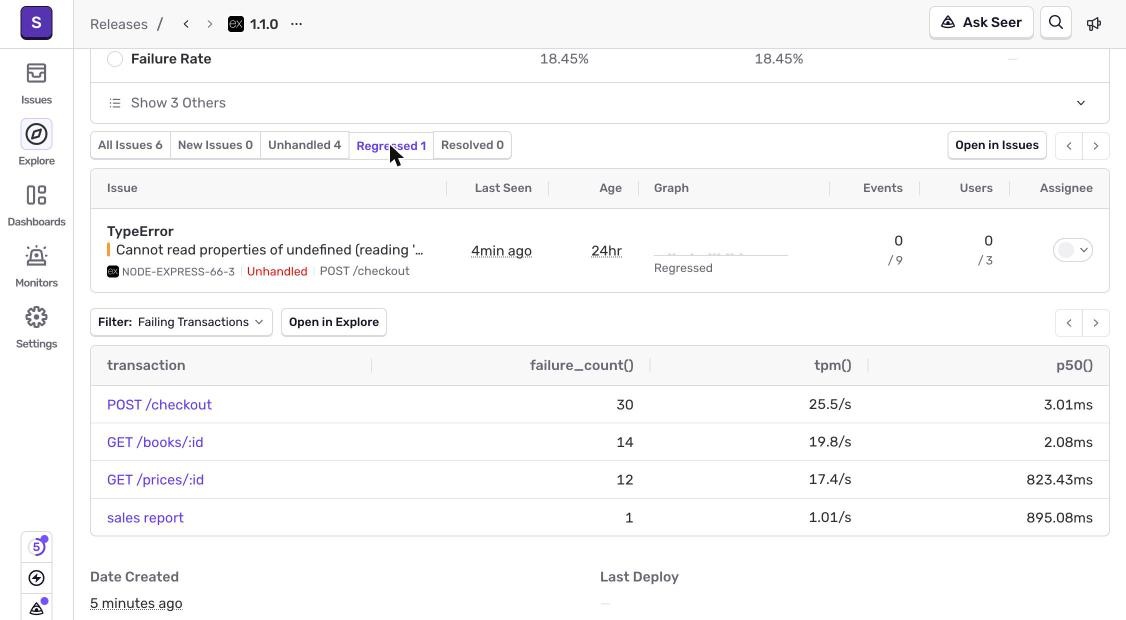This screenshot has width=1126, height=620.
Task: Click the lightning bolt sidebar icon
Action: (36, 578)
